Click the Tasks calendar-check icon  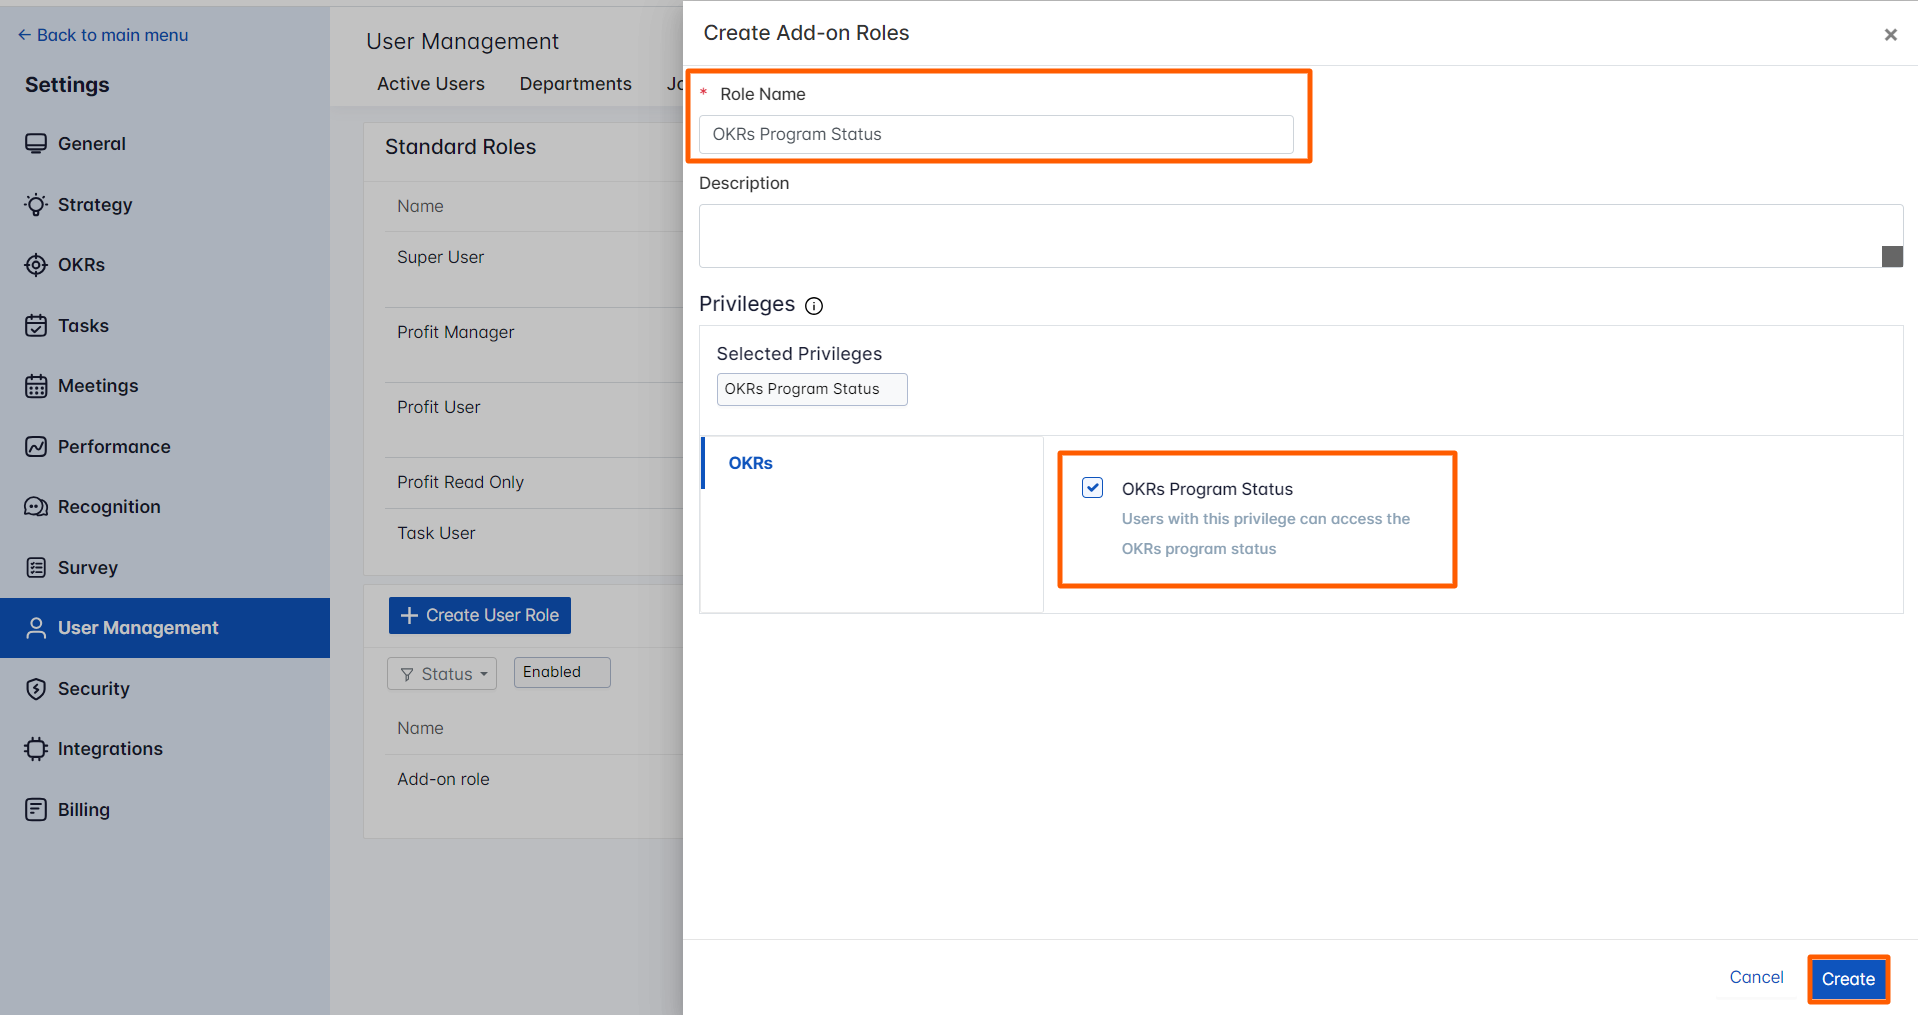tap(36, 326)
